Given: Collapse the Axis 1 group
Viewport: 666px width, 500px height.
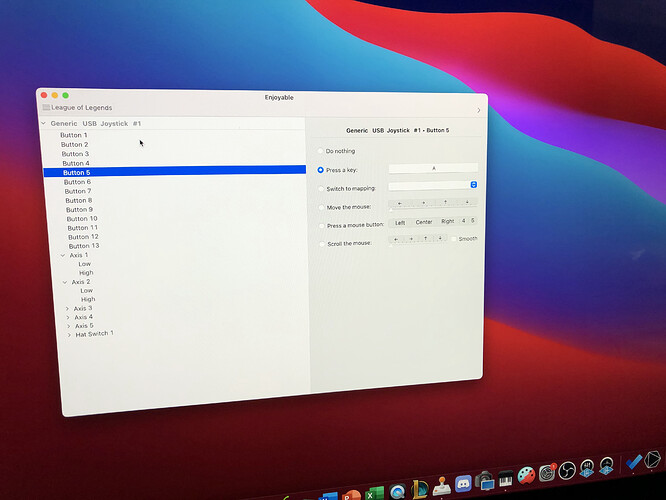Looking at the screenshot, I should point(63,255).
